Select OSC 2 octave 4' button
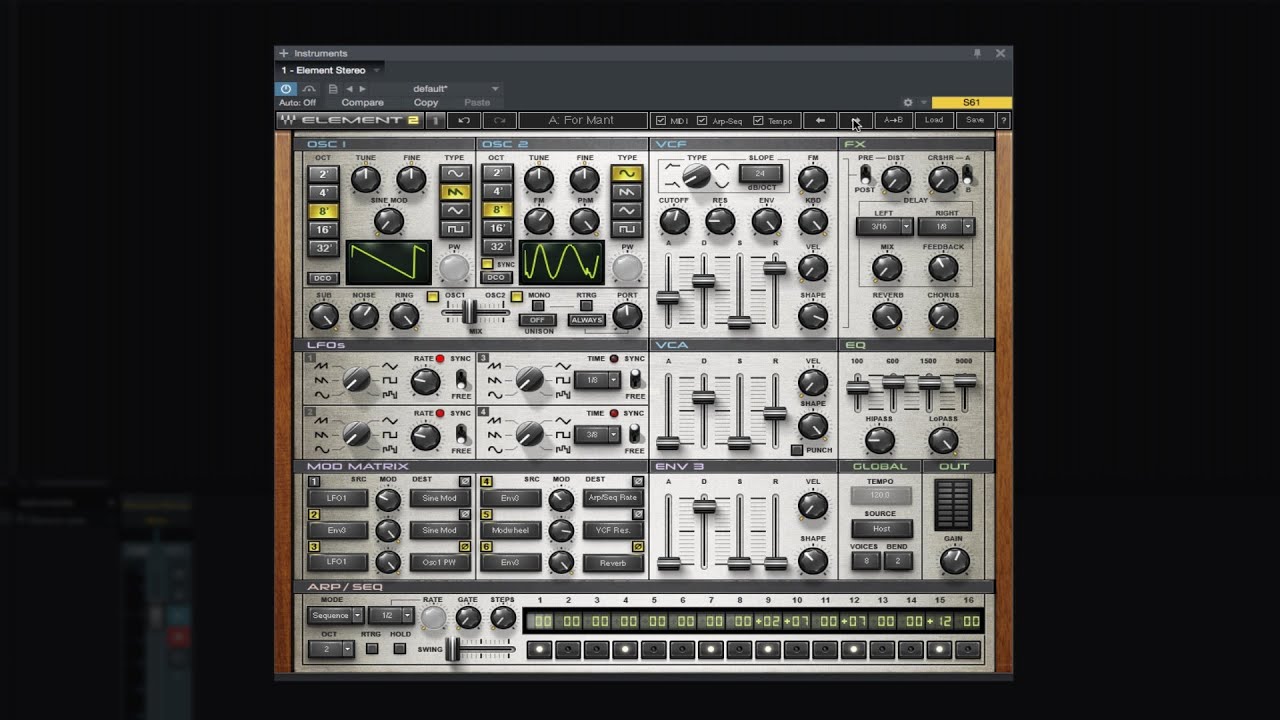Screen dimensions: 1280x720 [497, 191]
